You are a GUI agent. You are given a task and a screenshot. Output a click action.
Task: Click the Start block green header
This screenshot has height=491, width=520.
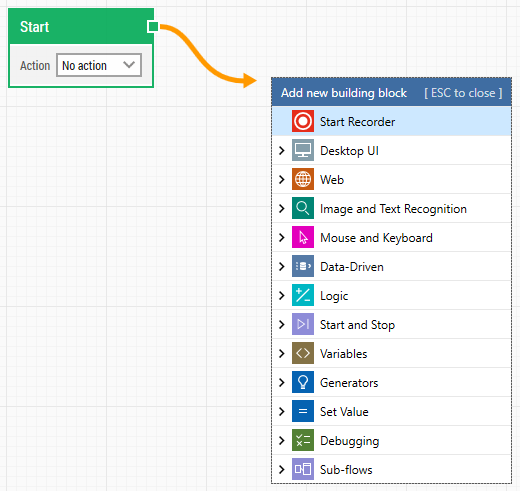tap(81, 26)
